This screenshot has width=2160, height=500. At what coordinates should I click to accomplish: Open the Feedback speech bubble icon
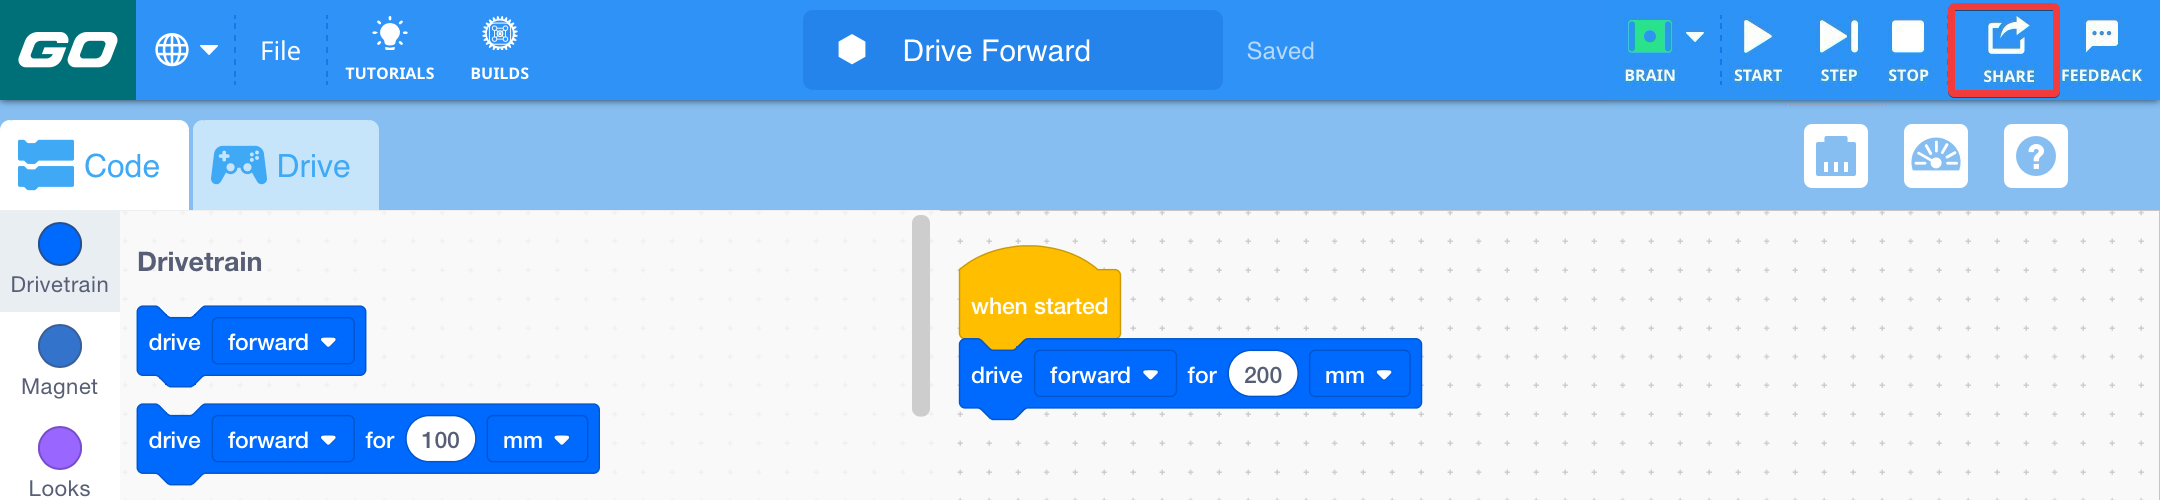tap(2101, 37)
